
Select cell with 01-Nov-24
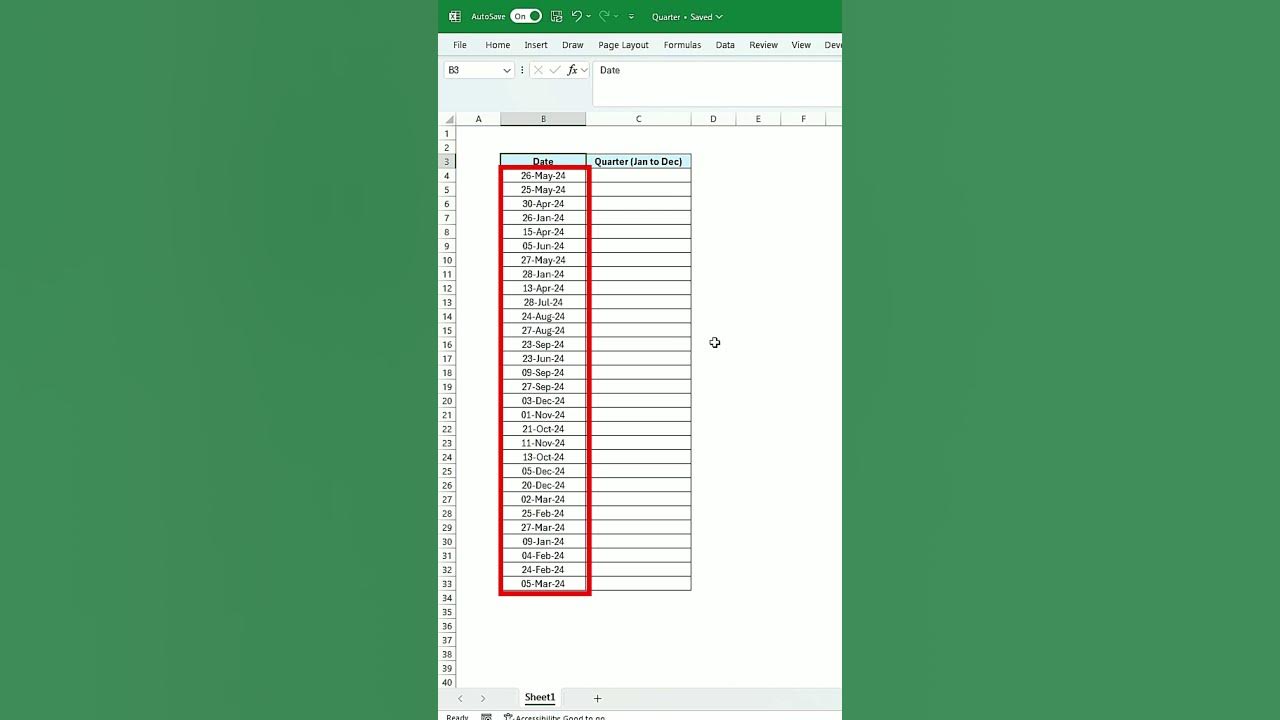543,415
